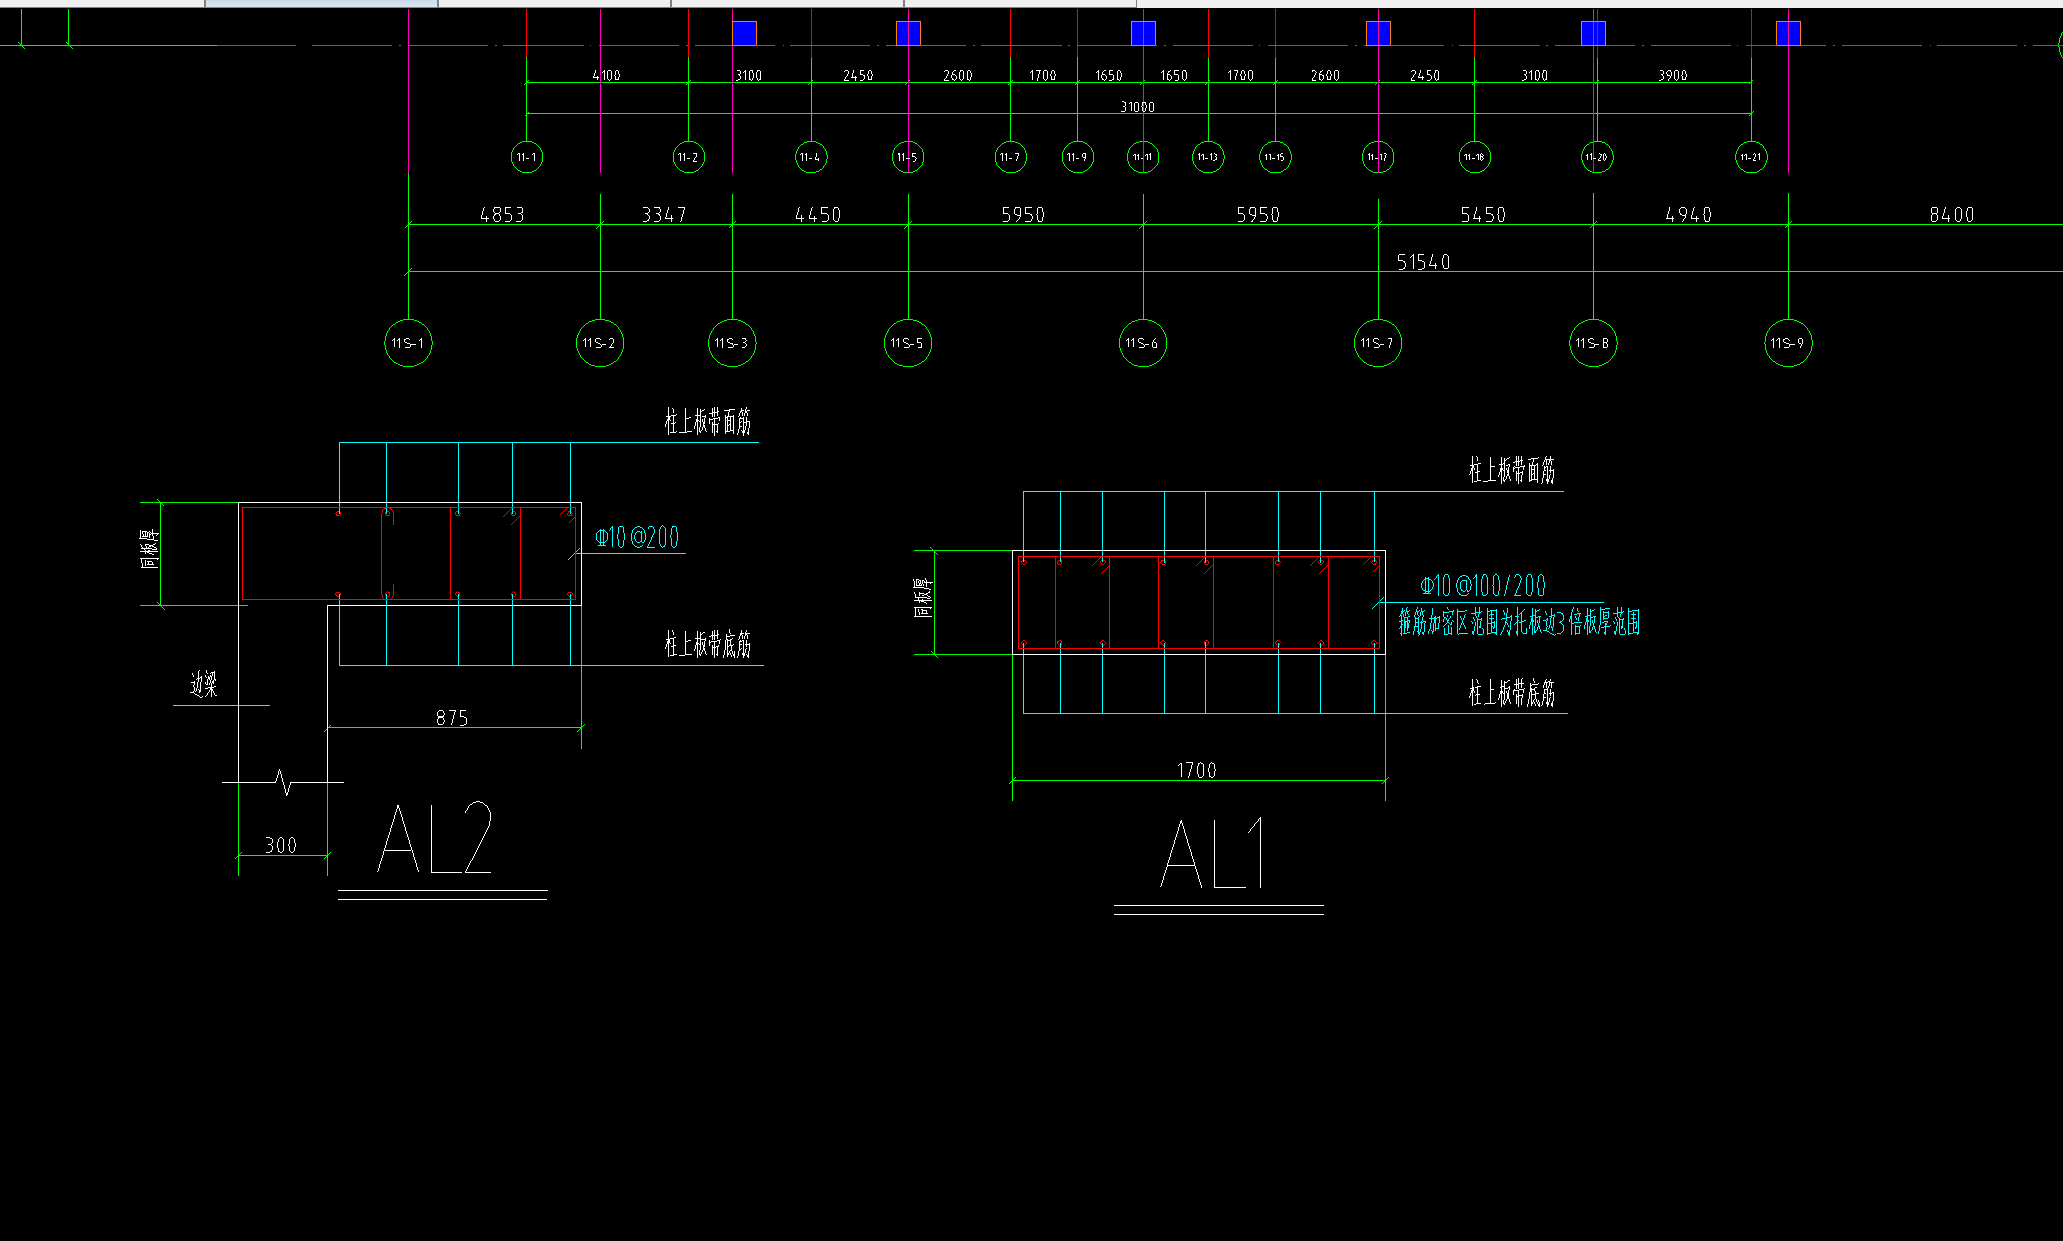Click the 300 dimension near AL2

coord(281,845)
